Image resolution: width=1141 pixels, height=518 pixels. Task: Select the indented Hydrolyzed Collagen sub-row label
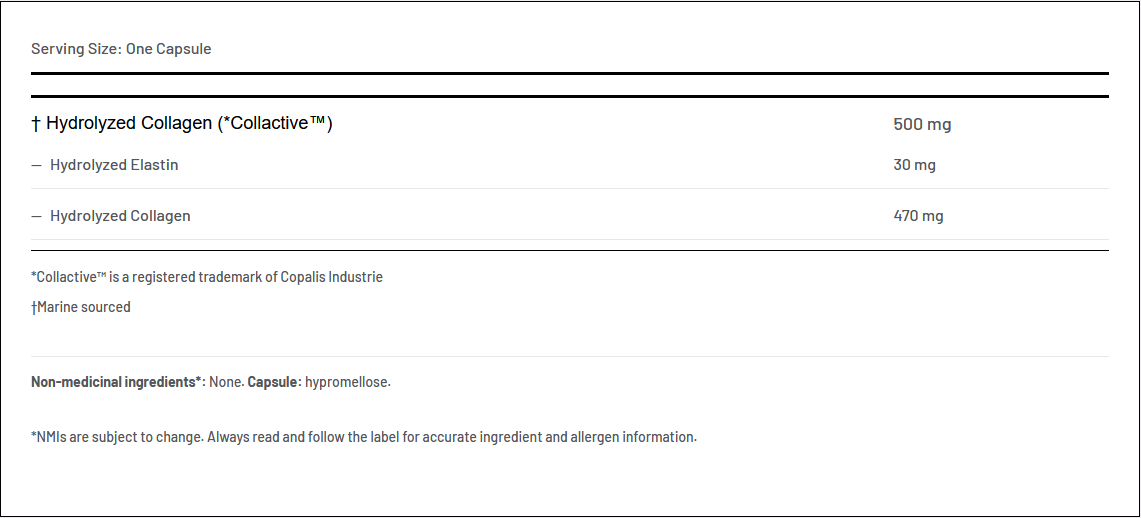coord(120,216)
